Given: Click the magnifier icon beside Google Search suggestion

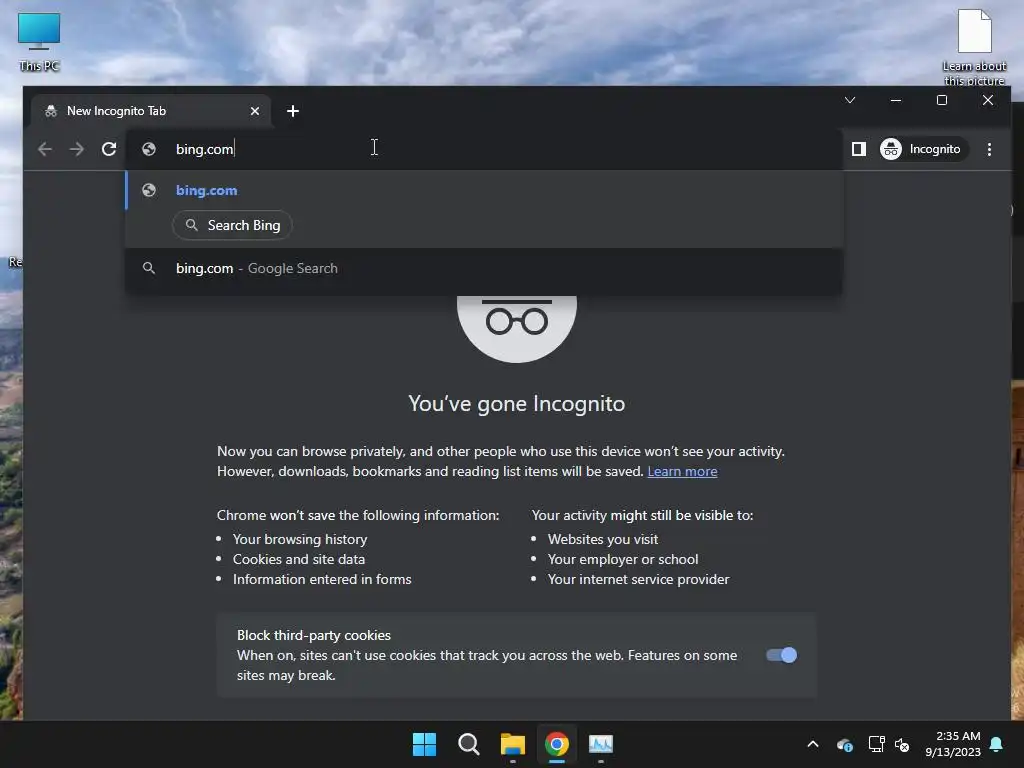Looking at the screenshot, I should coord(149,268).
